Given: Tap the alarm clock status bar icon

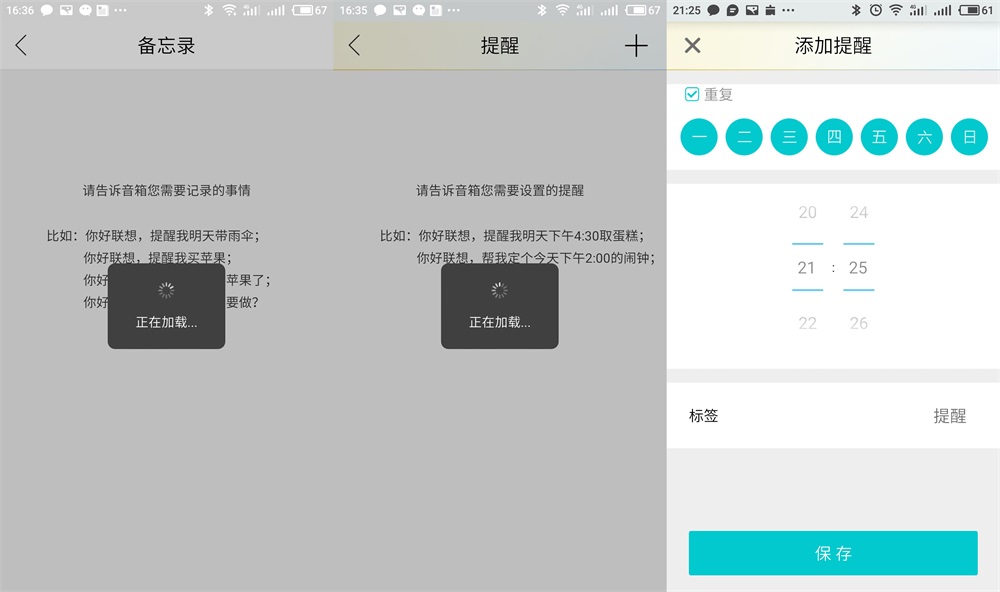Looking at the screenshot, I should (876, 10).
